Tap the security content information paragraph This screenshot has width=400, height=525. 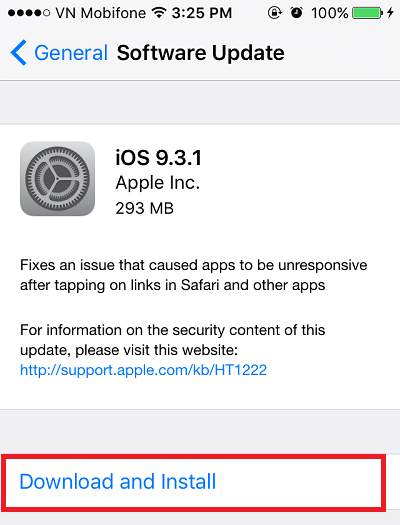[173, 340]
